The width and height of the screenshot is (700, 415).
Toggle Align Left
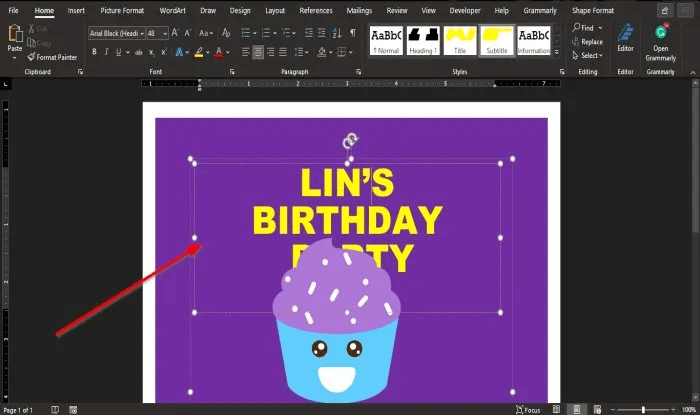coord(245,52)
